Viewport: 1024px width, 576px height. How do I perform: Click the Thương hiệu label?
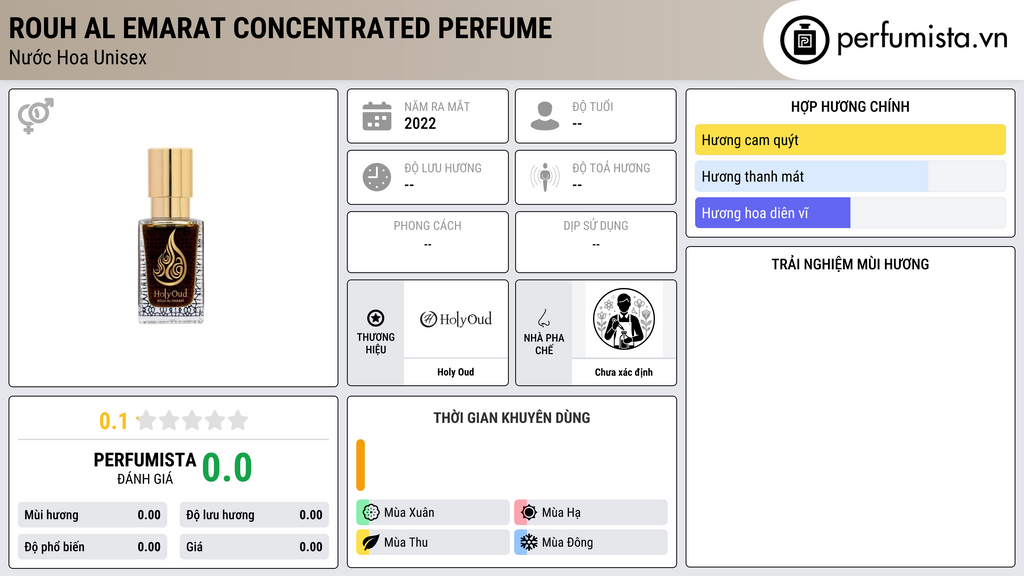point(376,344)
